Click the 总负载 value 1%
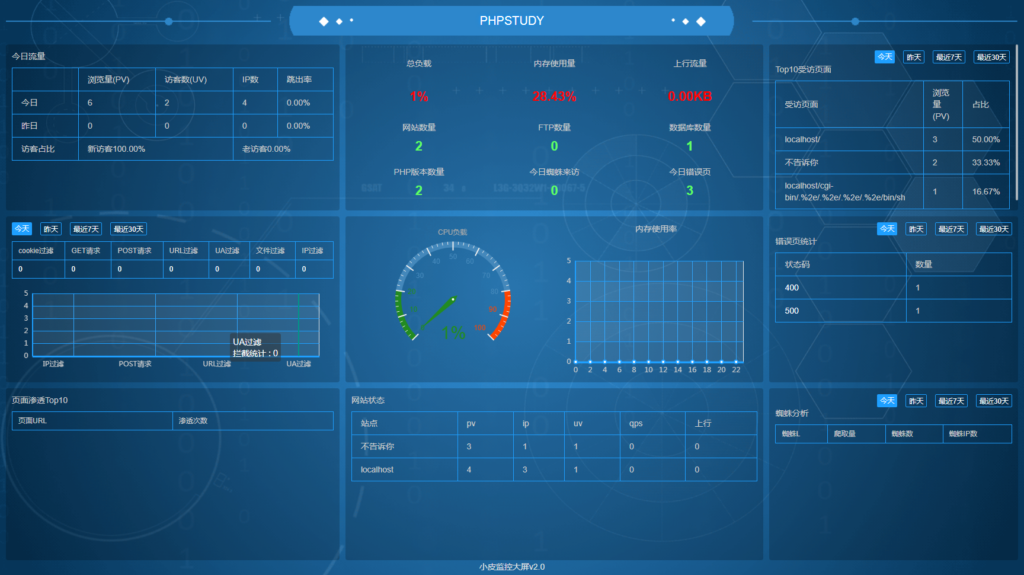Screen dimensions: 1024x575 (419, 97)
